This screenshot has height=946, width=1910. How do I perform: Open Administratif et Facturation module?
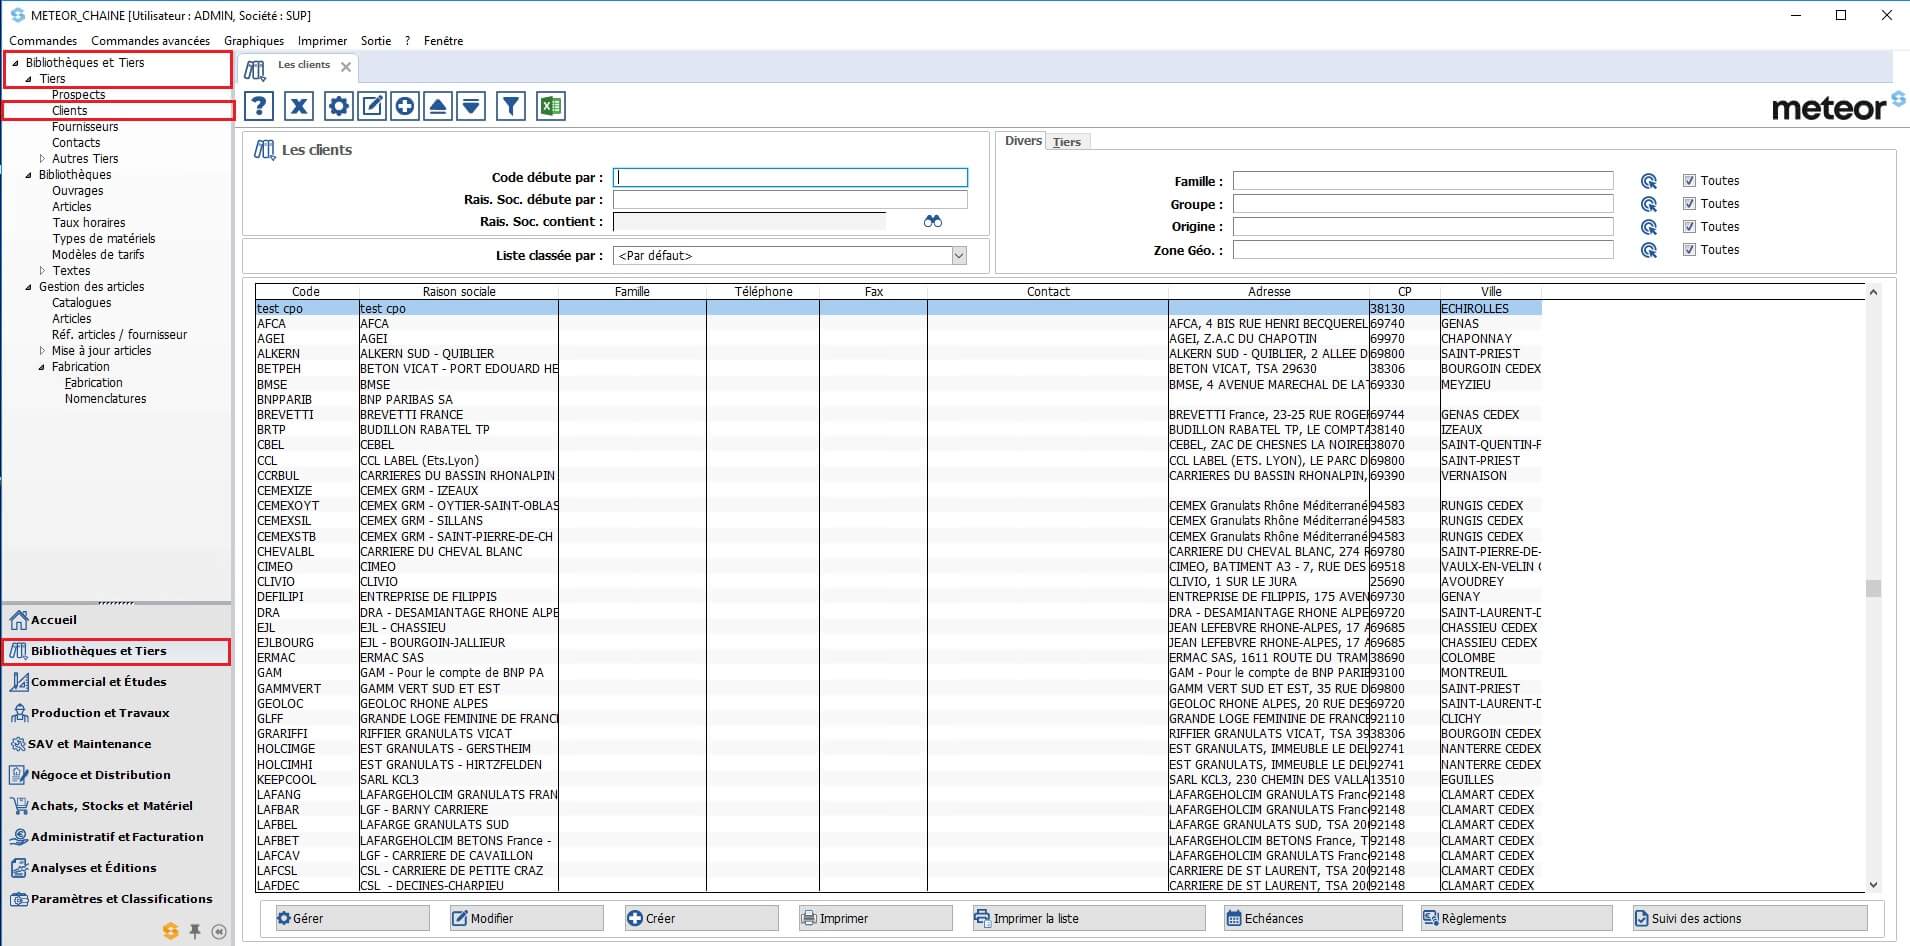(x=116, y=837)
